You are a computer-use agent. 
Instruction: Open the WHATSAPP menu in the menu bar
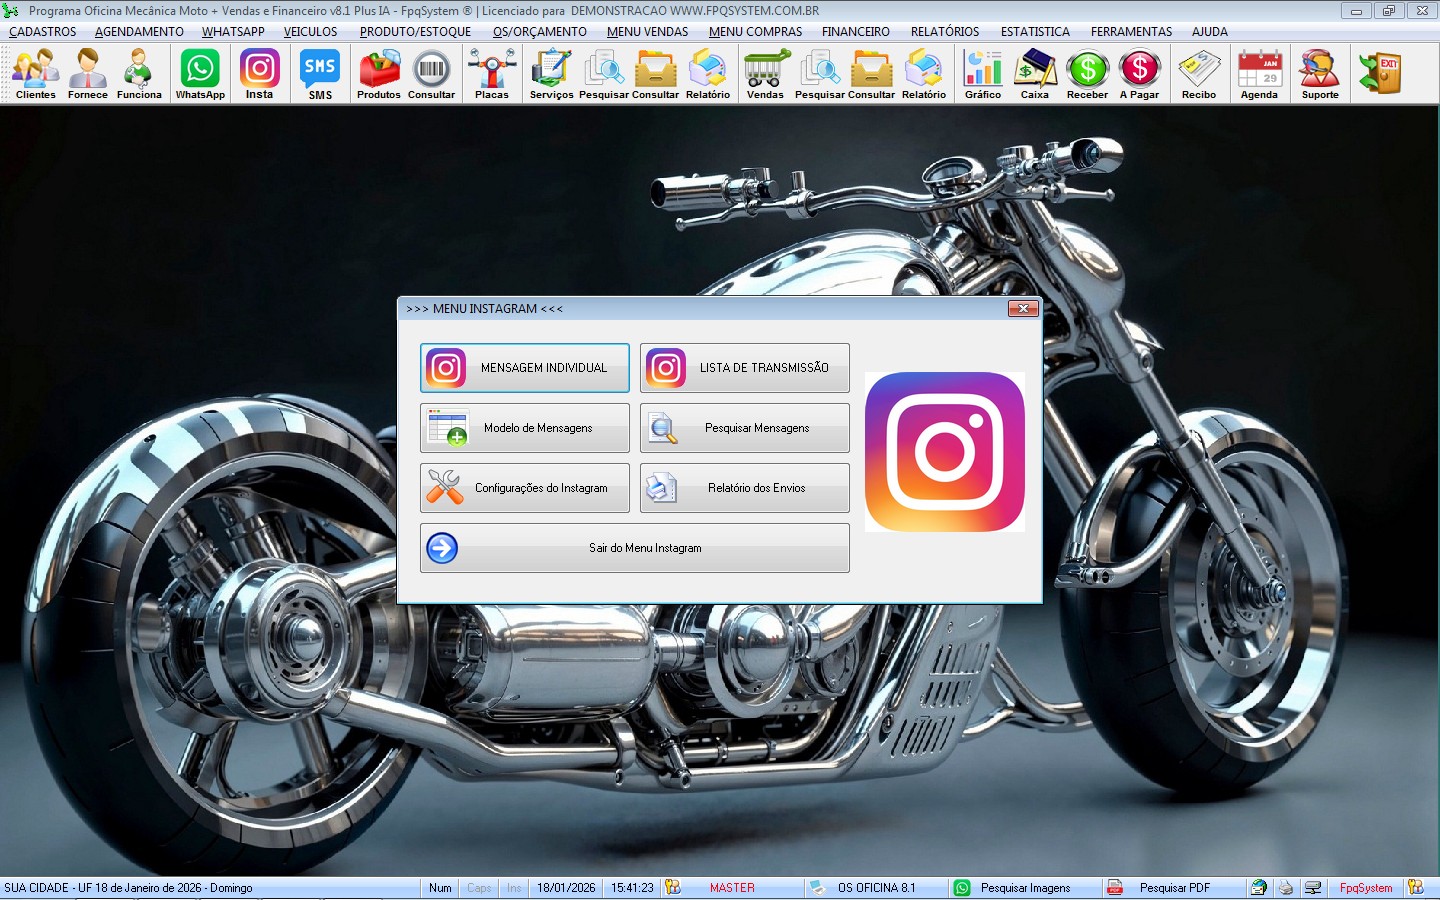click(233, 32)
